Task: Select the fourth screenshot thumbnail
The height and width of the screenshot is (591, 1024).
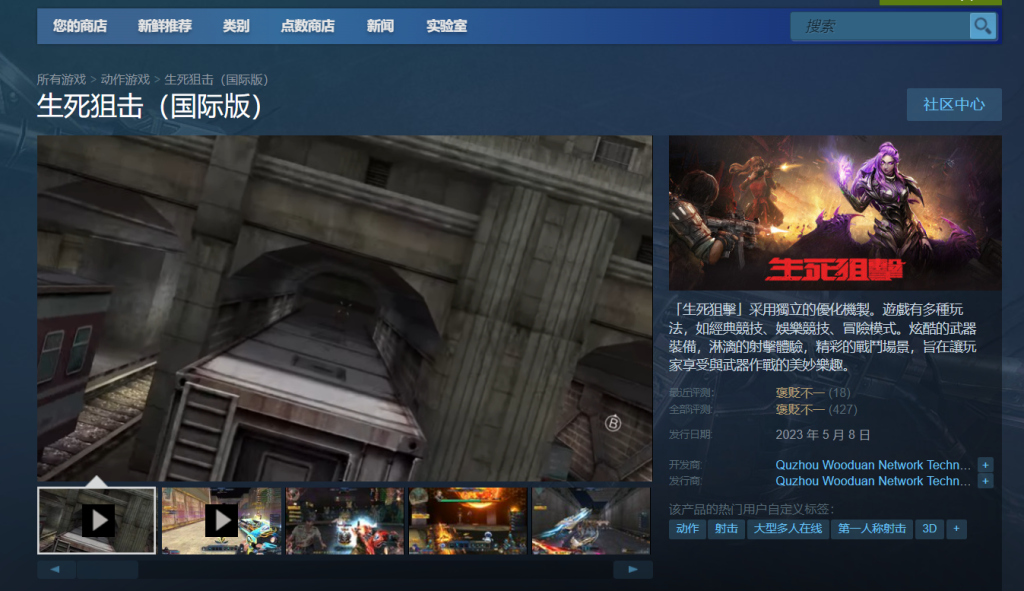Action: click(x=468, y=520)
